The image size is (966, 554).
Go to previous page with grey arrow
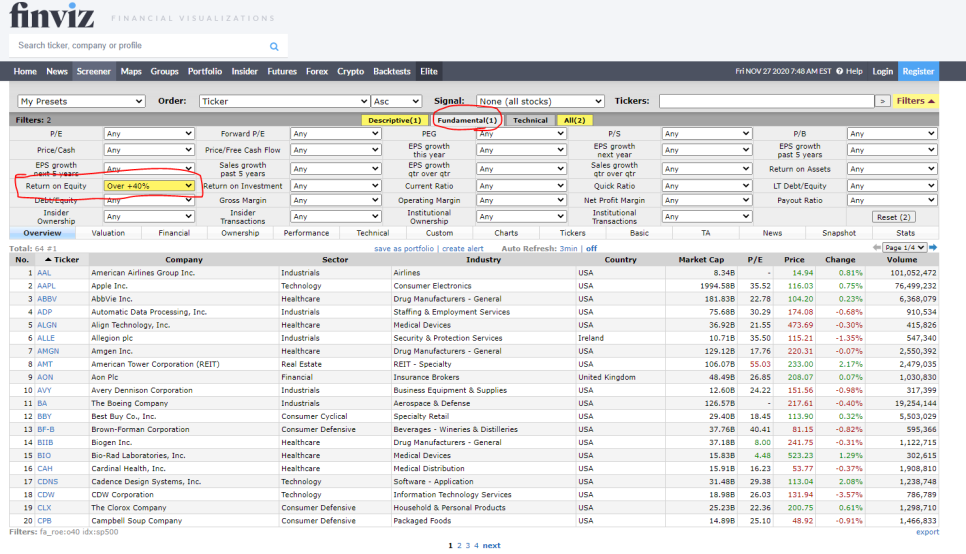(877, 247)
